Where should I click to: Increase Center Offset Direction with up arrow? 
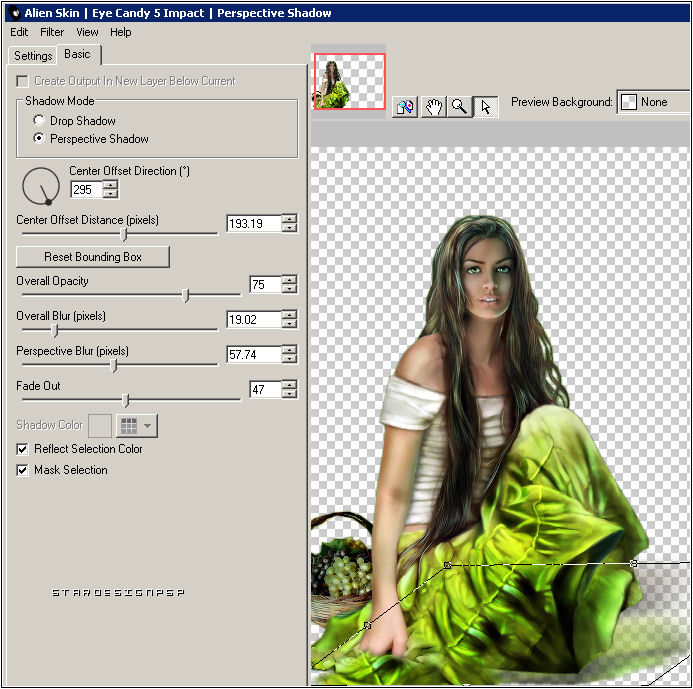[x=110, y=185]
